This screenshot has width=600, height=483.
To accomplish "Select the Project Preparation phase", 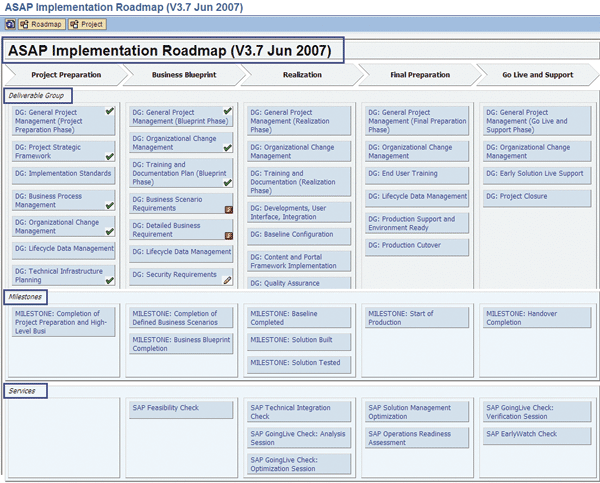I will 66,75.
